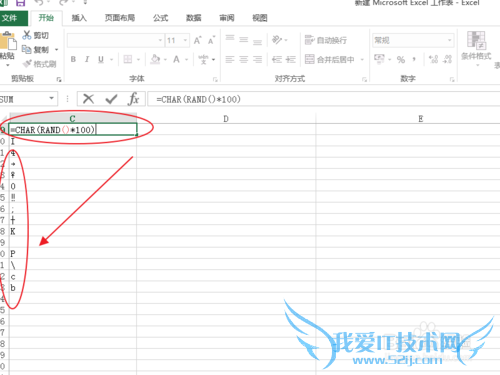Select the Format Painter (格式刷) brush
Image resolution: width=500 pixels, height=375 pixels.
tap(27, 63)
